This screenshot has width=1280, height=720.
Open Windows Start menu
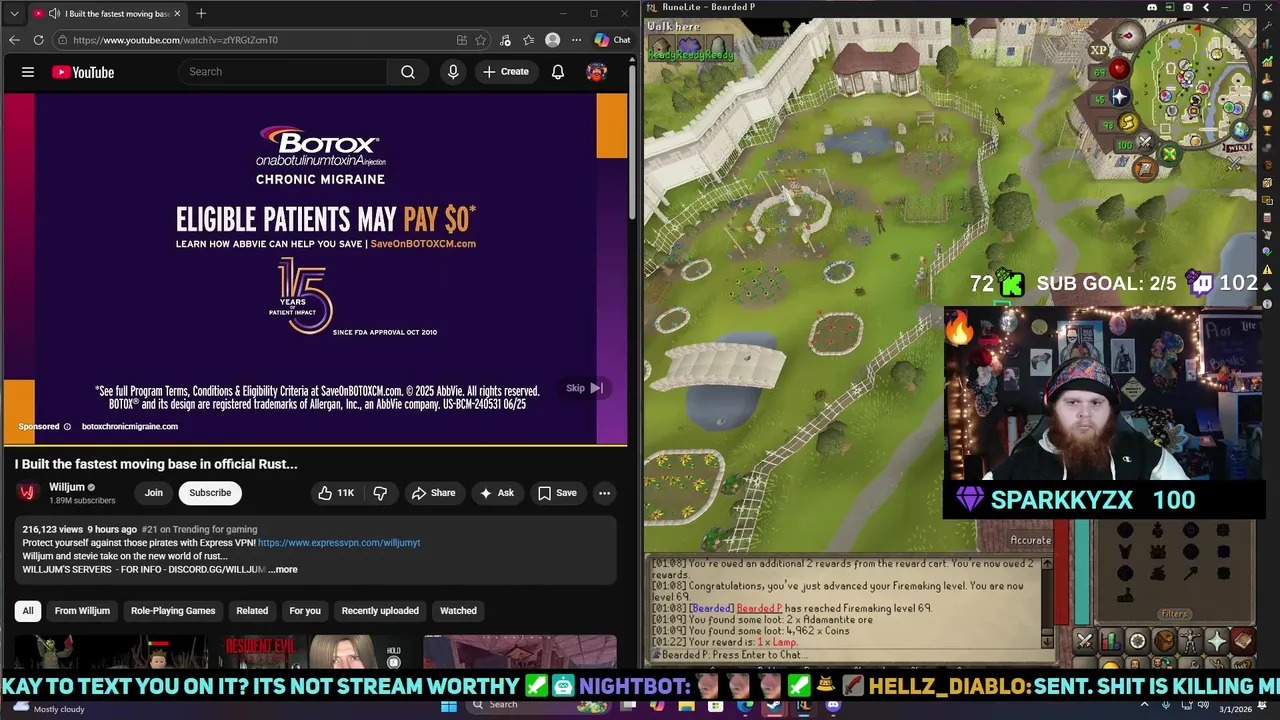point(447,705)
